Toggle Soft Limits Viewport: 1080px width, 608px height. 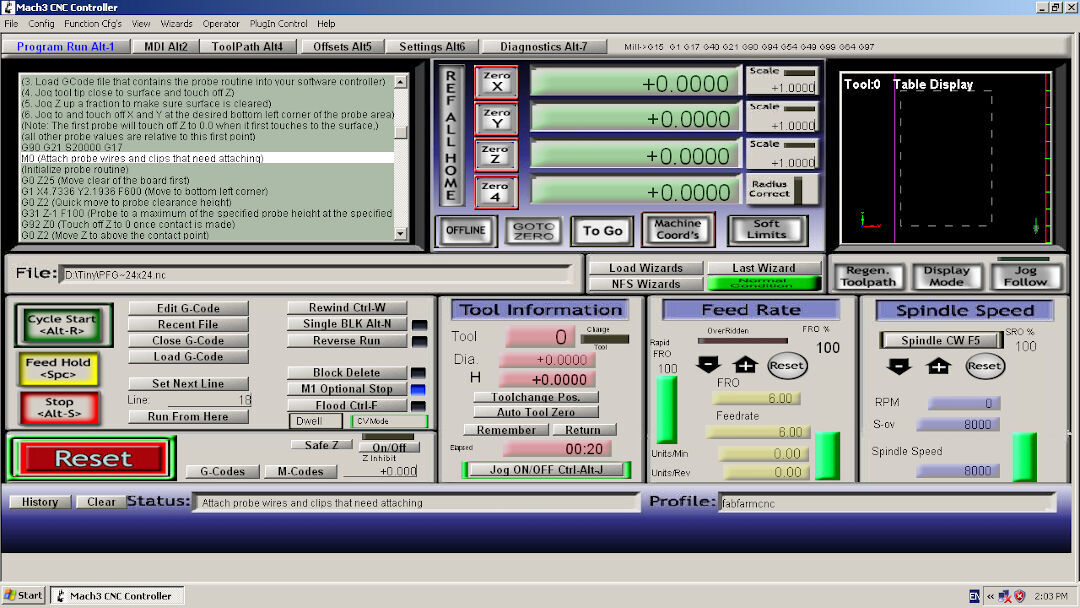767,229
